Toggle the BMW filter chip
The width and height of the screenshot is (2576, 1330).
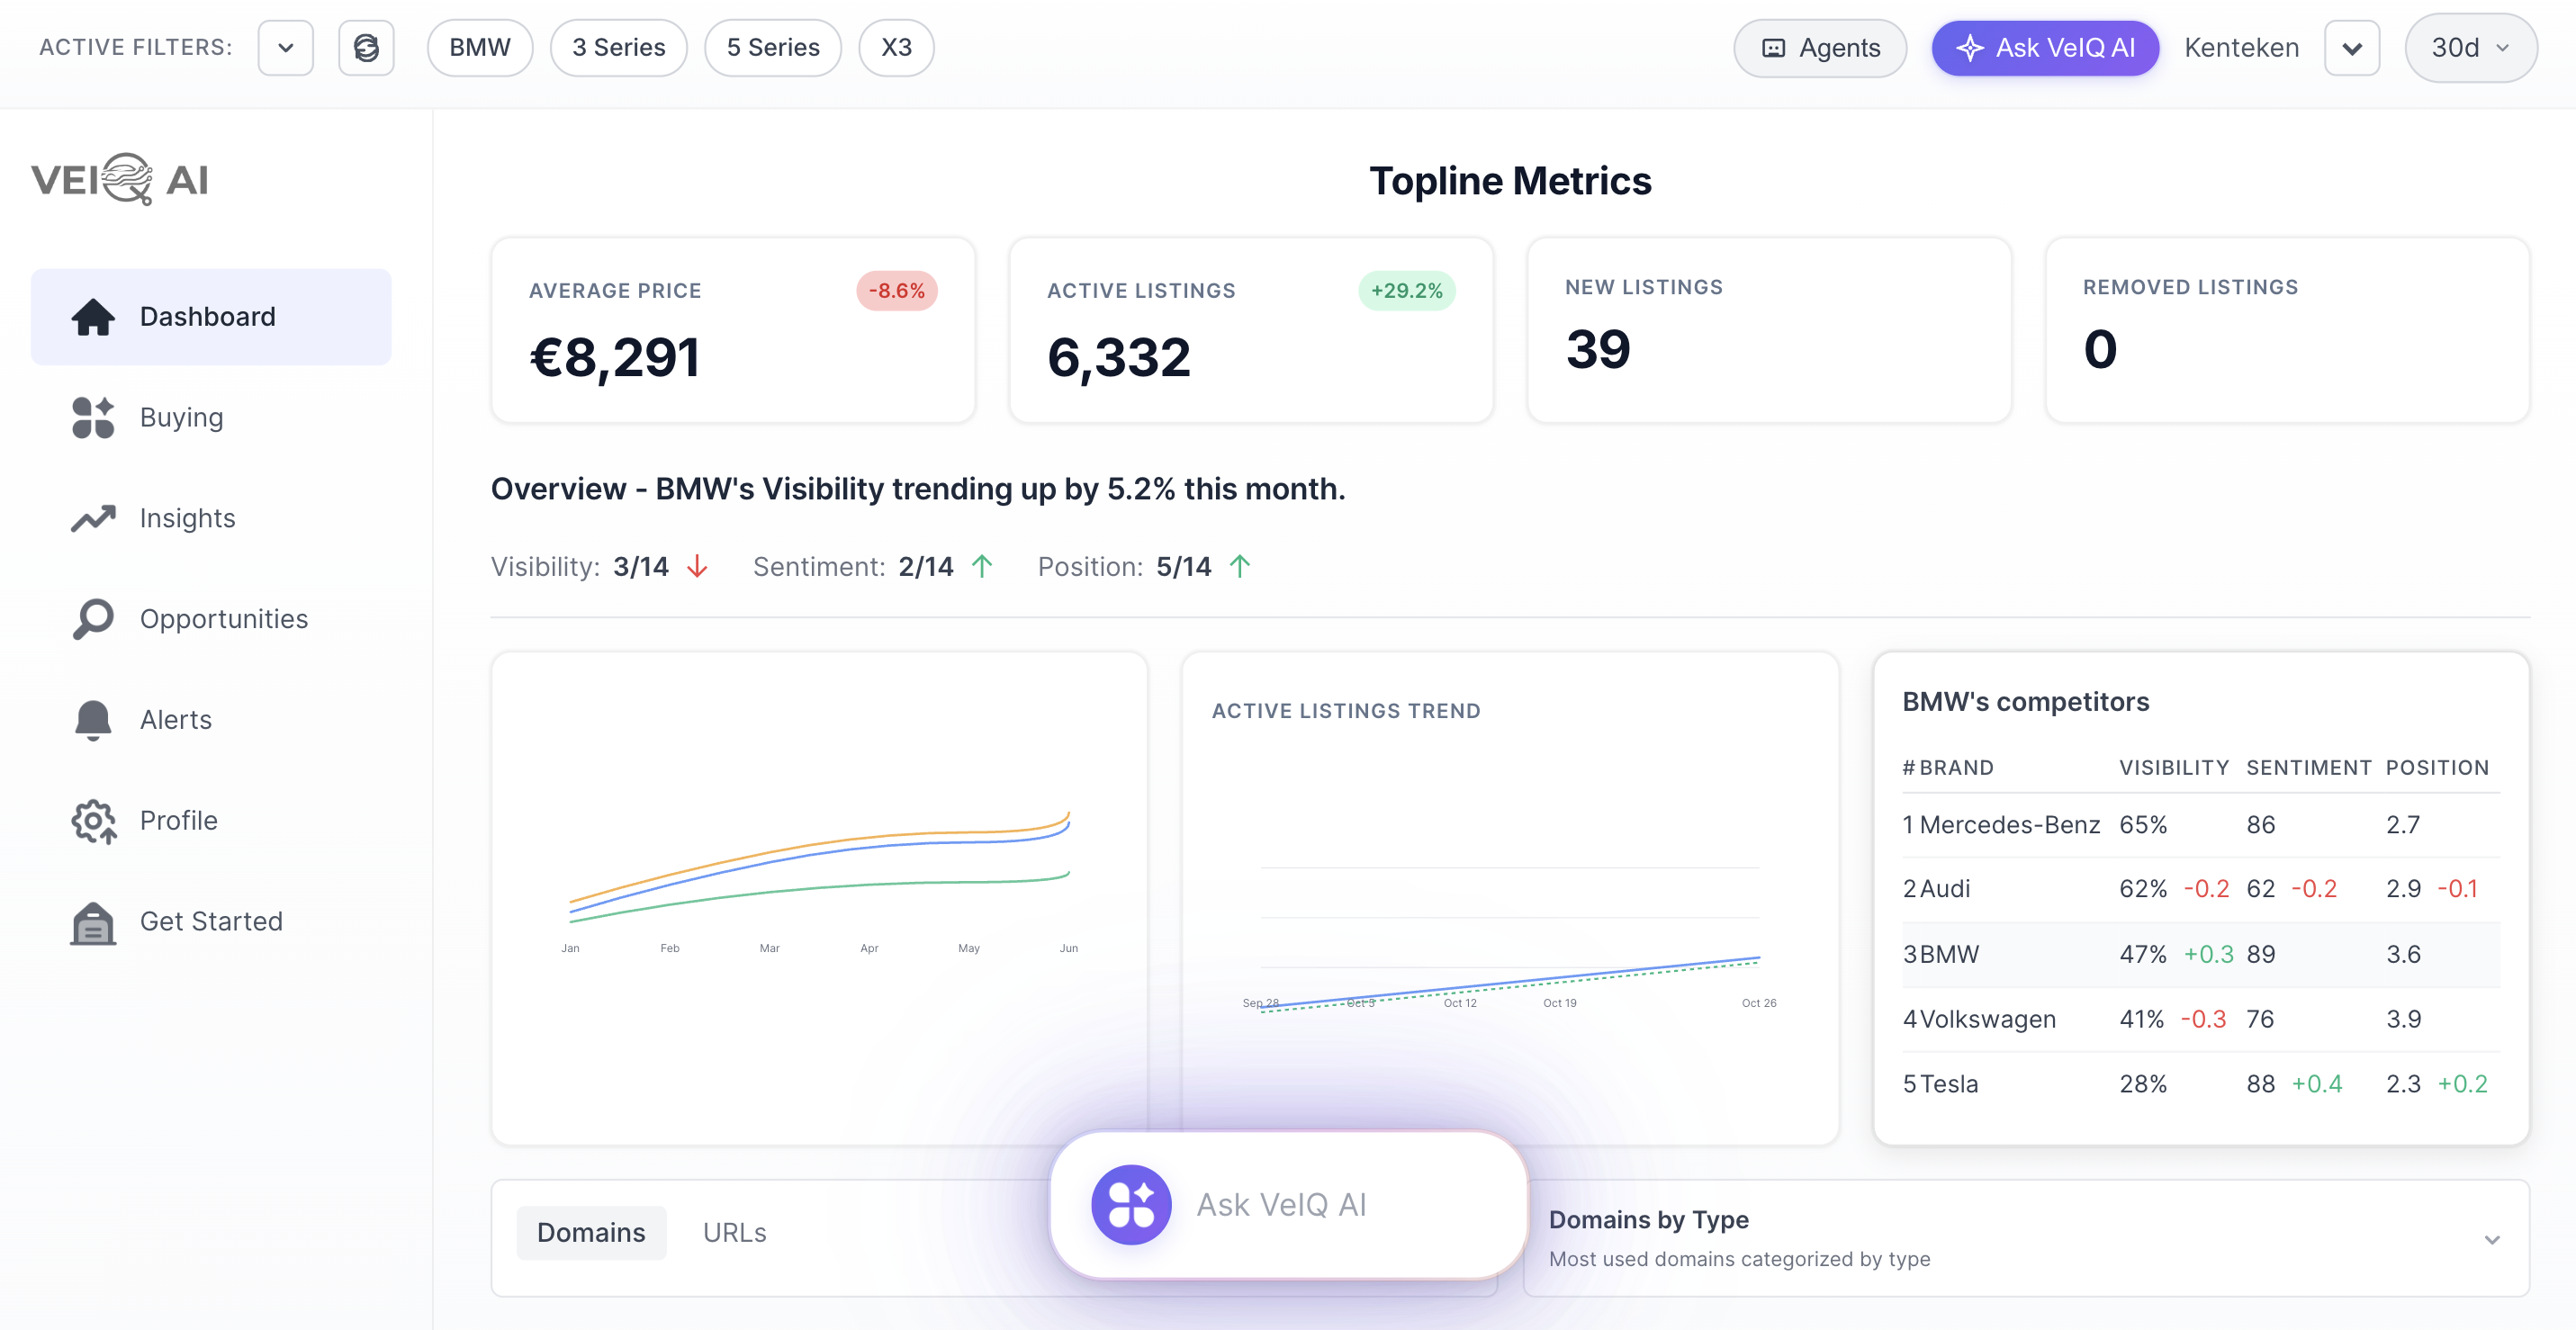click(480, 47)
